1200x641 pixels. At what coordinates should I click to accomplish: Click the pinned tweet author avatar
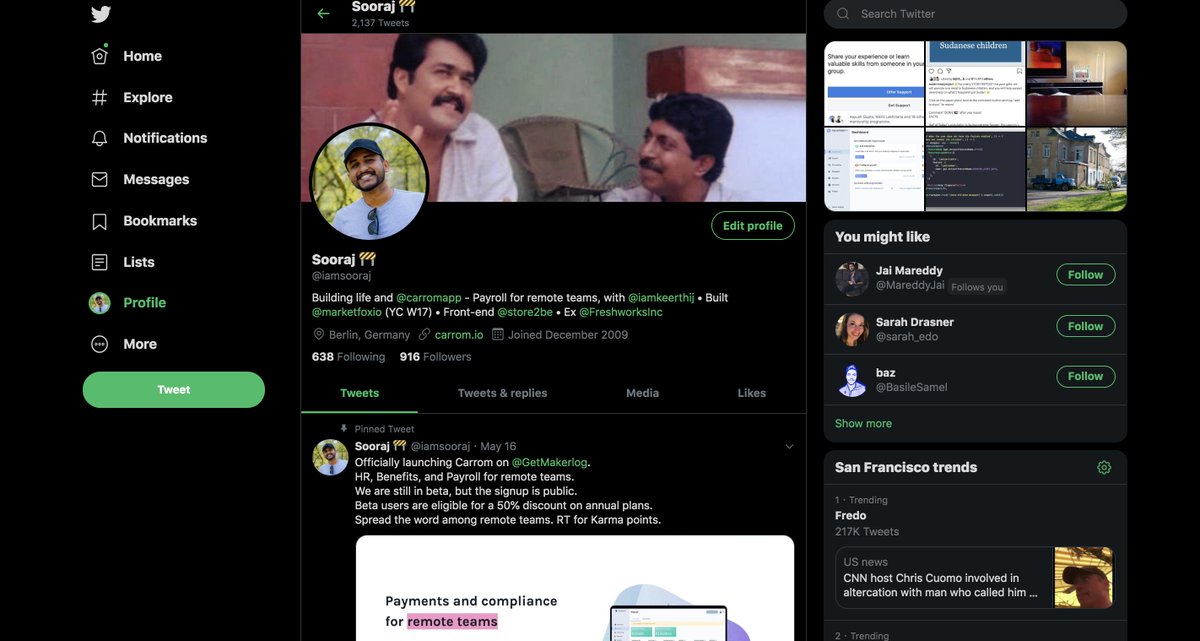click(330, 456)
